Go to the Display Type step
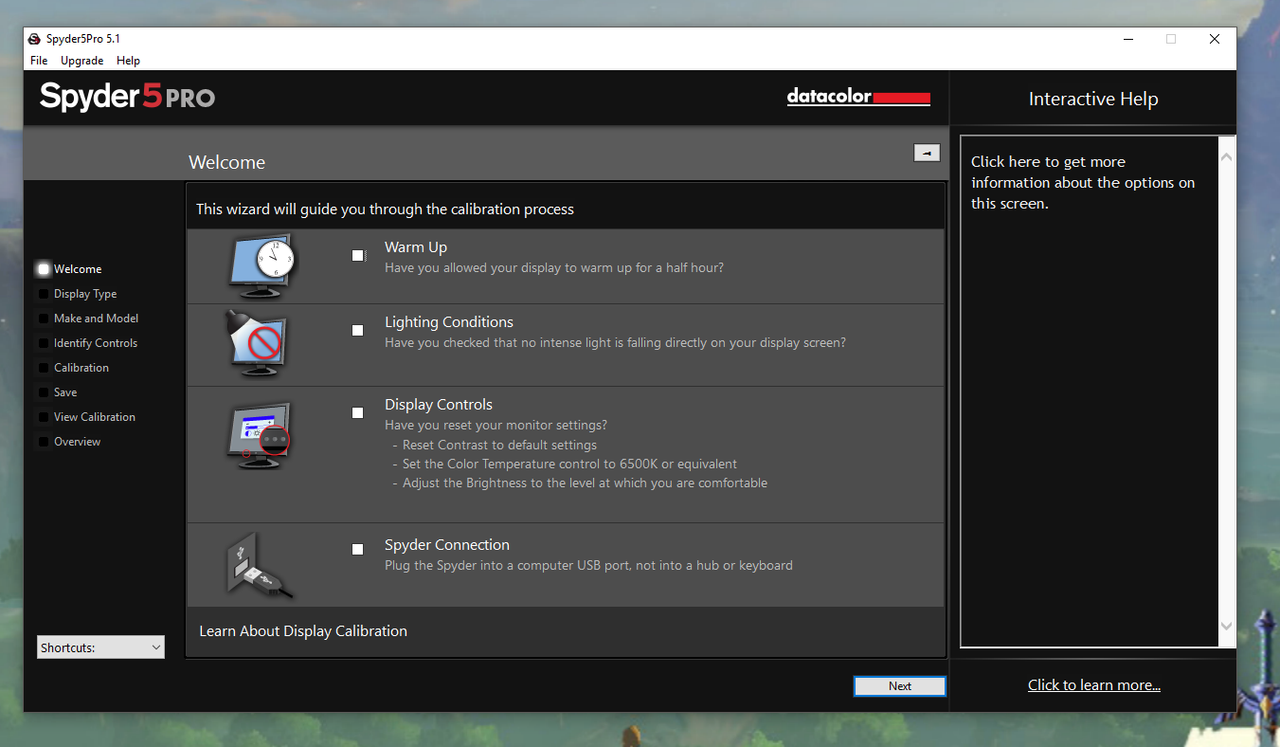This screenshot has width=1280, height=747. click(x=78, y=294)
